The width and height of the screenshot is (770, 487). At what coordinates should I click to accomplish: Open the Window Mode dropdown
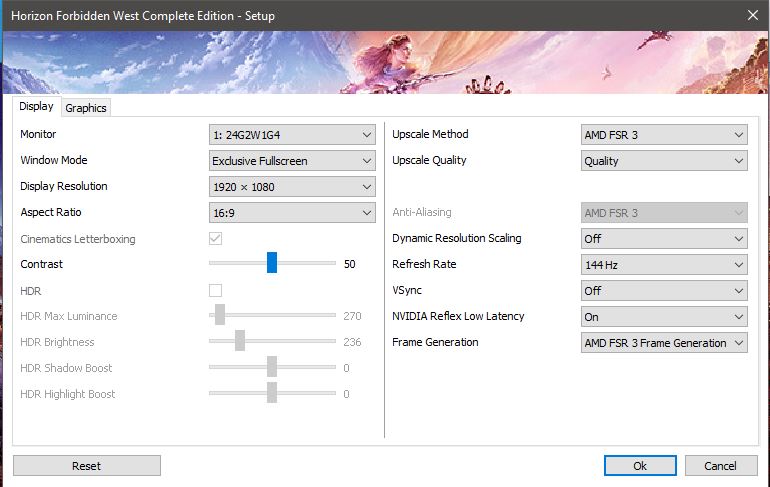(x=292, y=161)
